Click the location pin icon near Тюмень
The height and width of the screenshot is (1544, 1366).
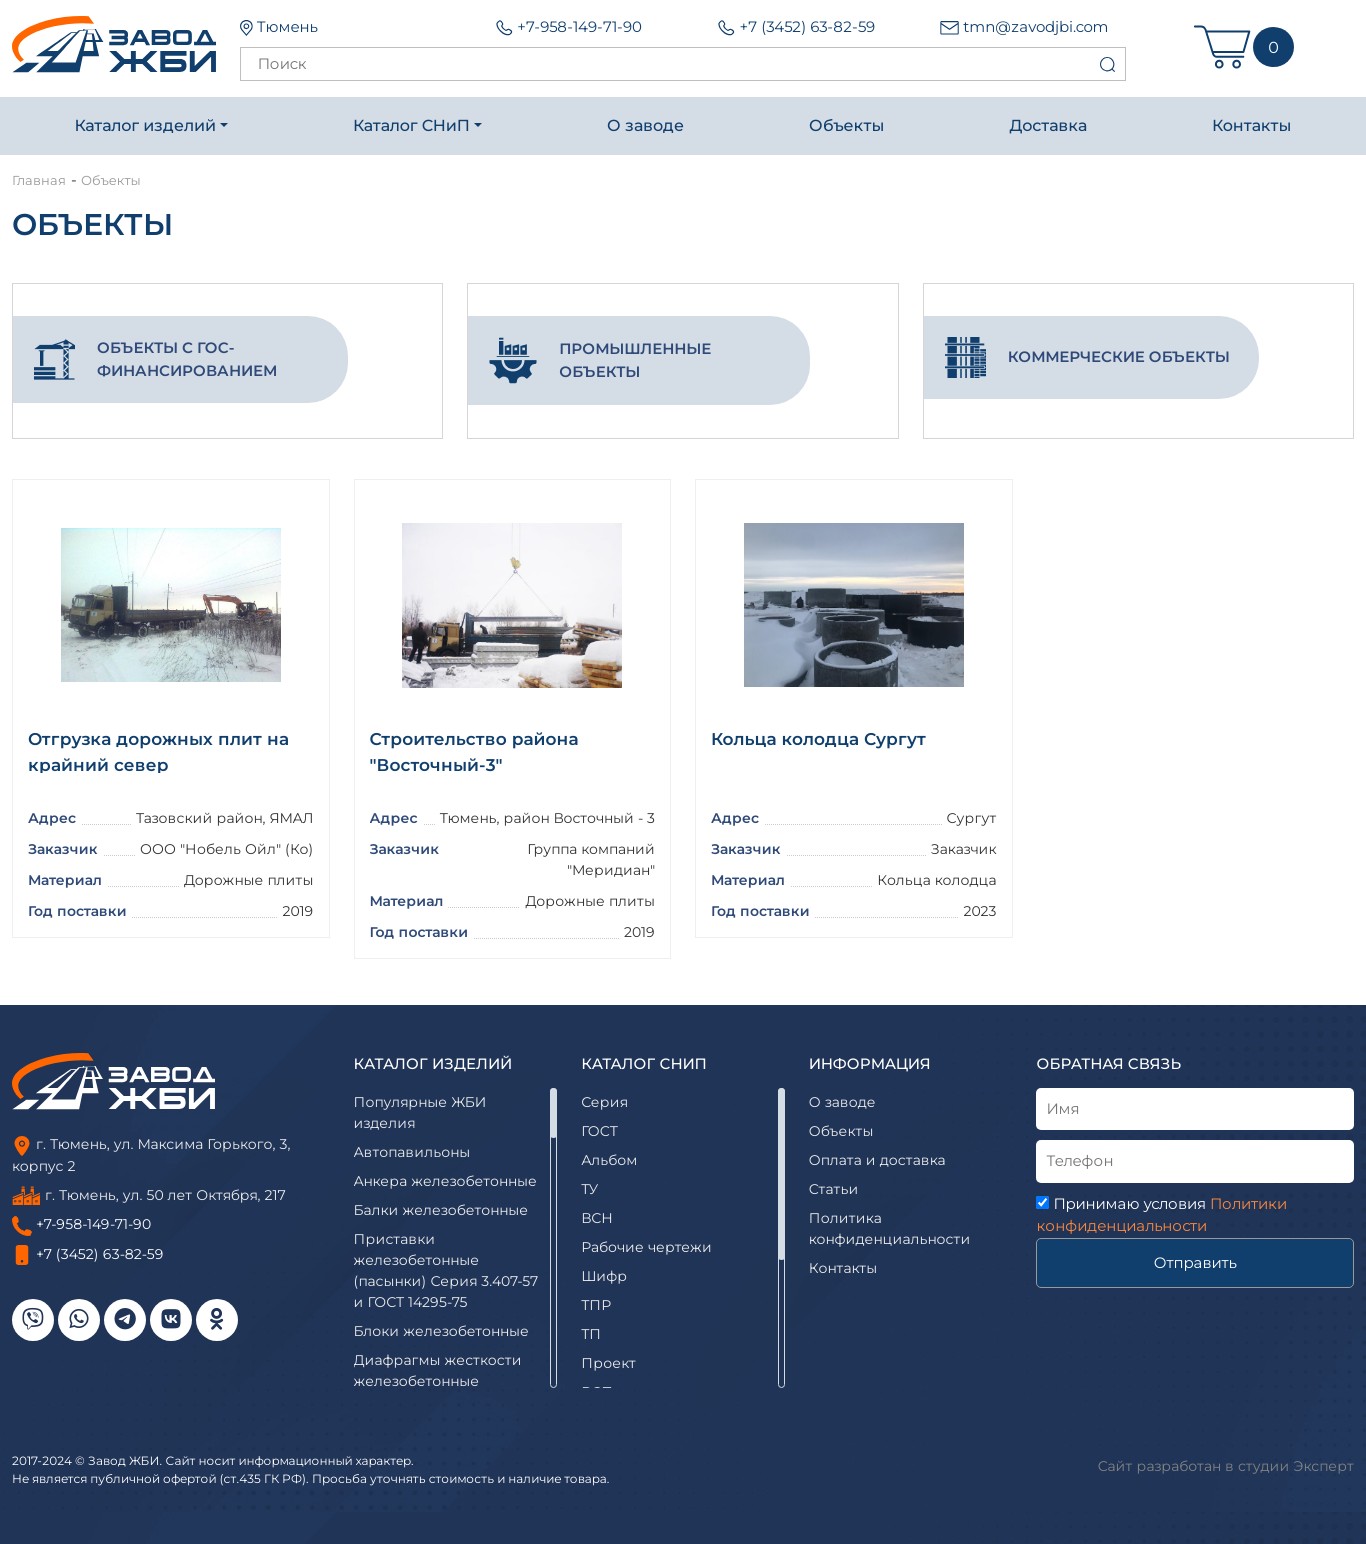pos(246,28)
